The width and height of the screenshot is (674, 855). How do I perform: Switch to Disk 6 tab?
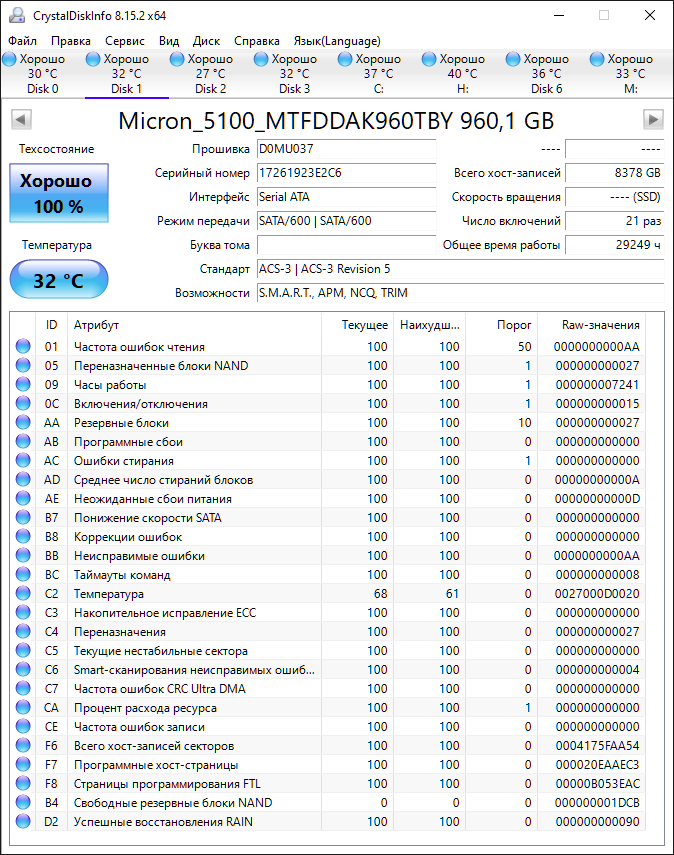pos(546,74)
